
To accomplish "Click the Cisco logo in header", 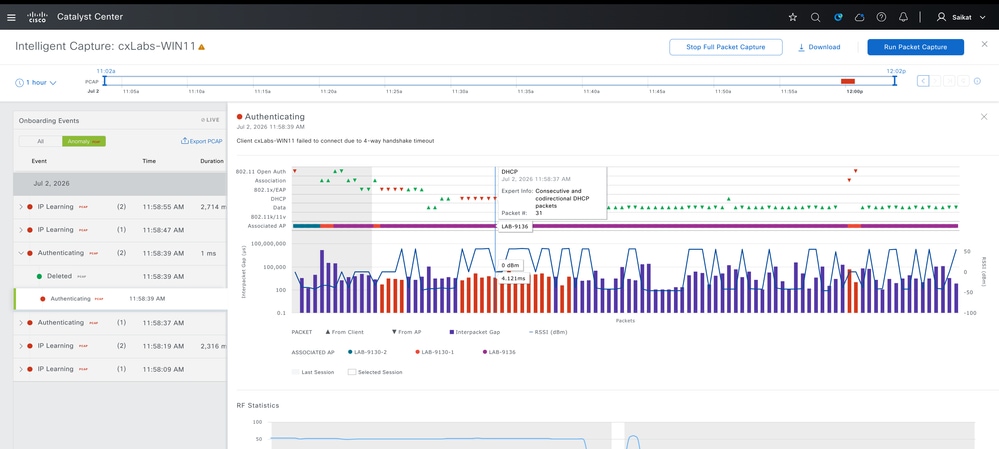I will point(37,17).
